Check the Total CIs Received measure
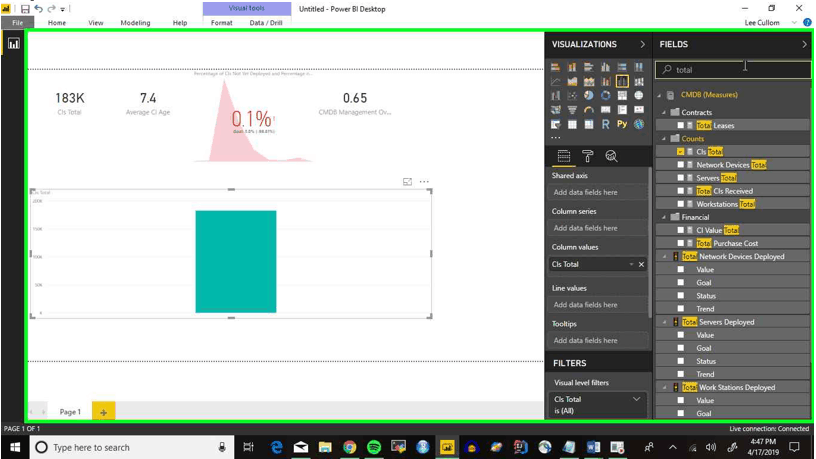The height and width of the screenshot is (459, 816). (x=680, y=191)
